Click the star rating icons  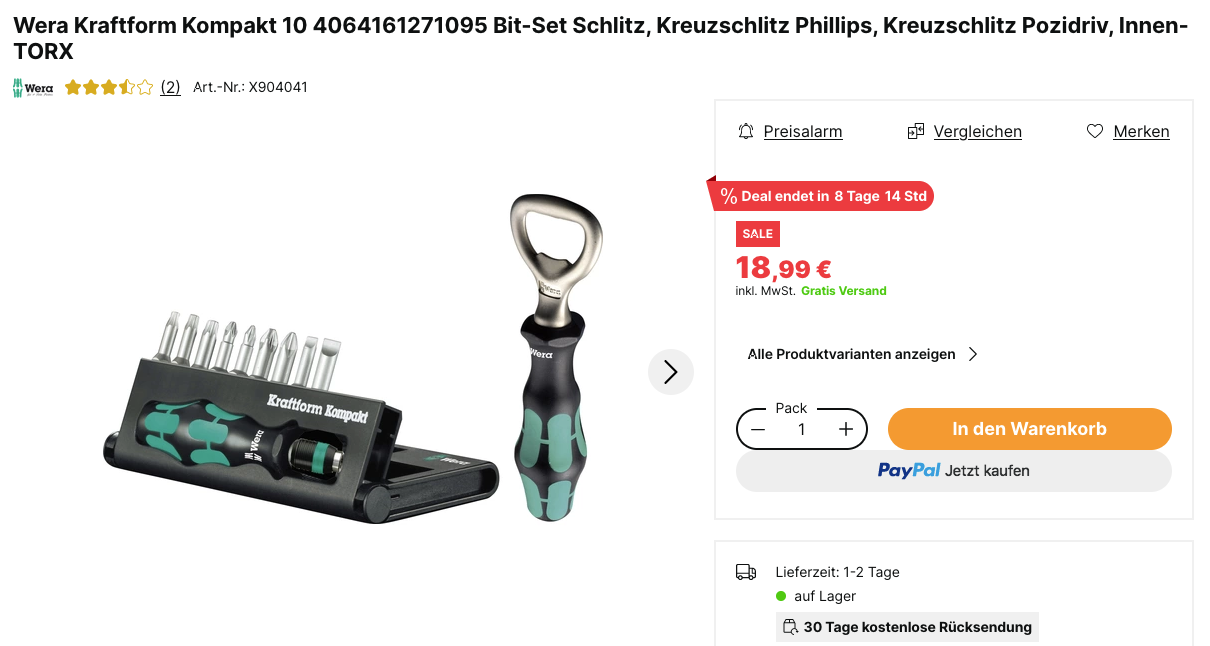tap(109, 87)
